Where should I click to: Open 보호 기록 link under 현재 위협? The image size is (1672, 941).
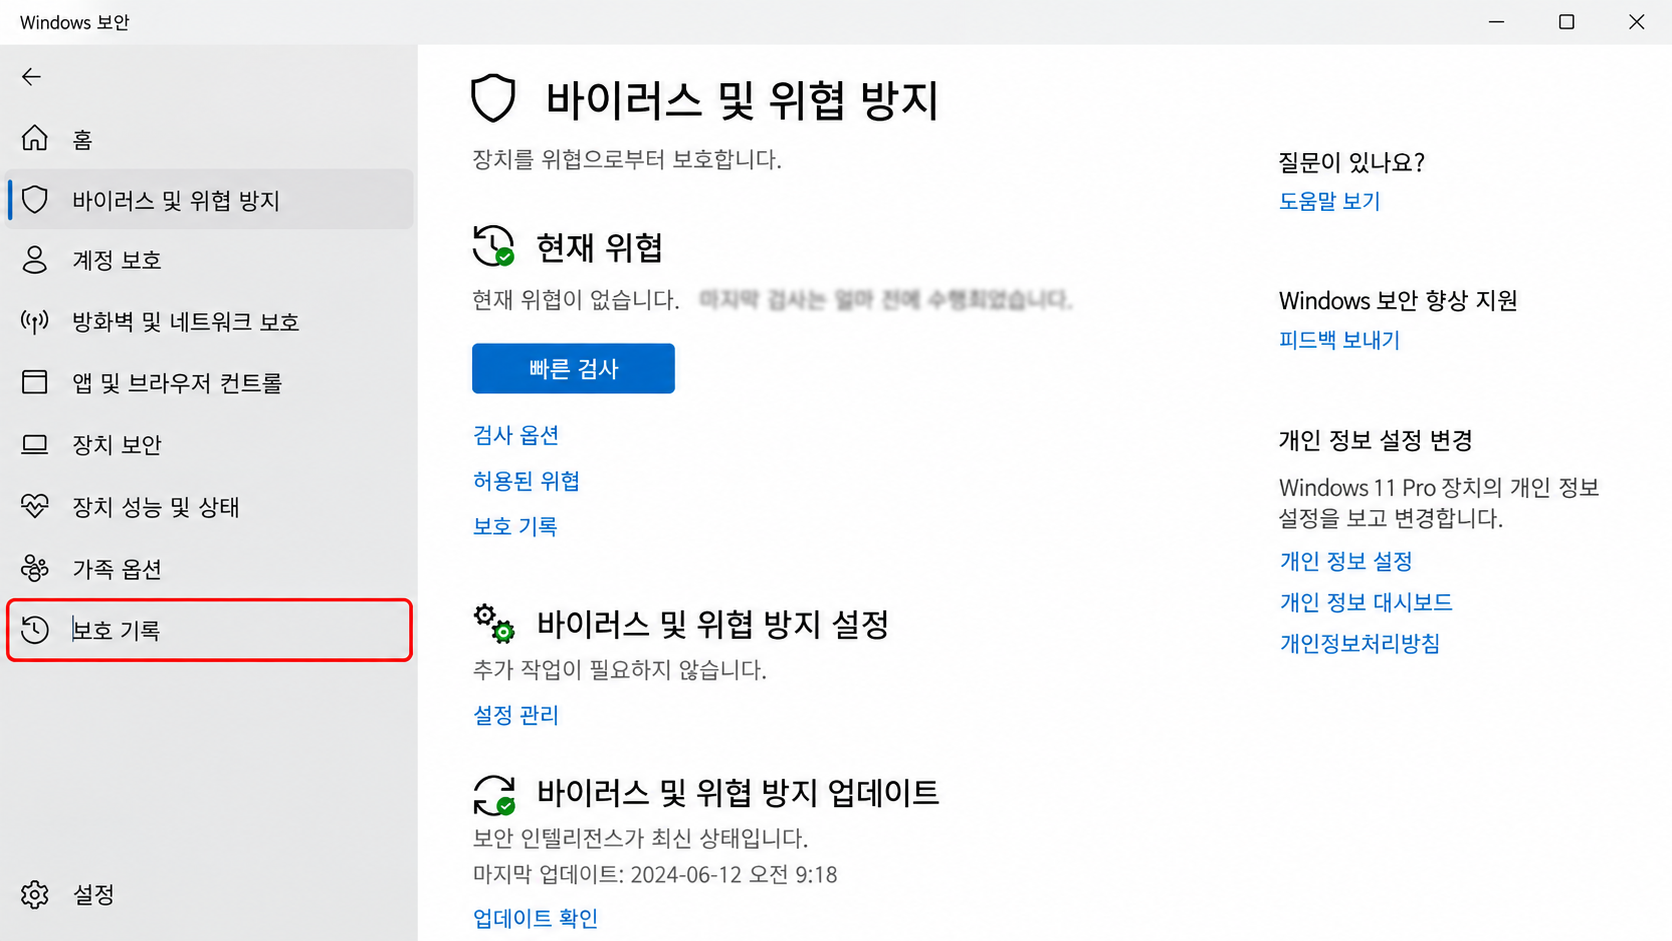tap(515, 526)
